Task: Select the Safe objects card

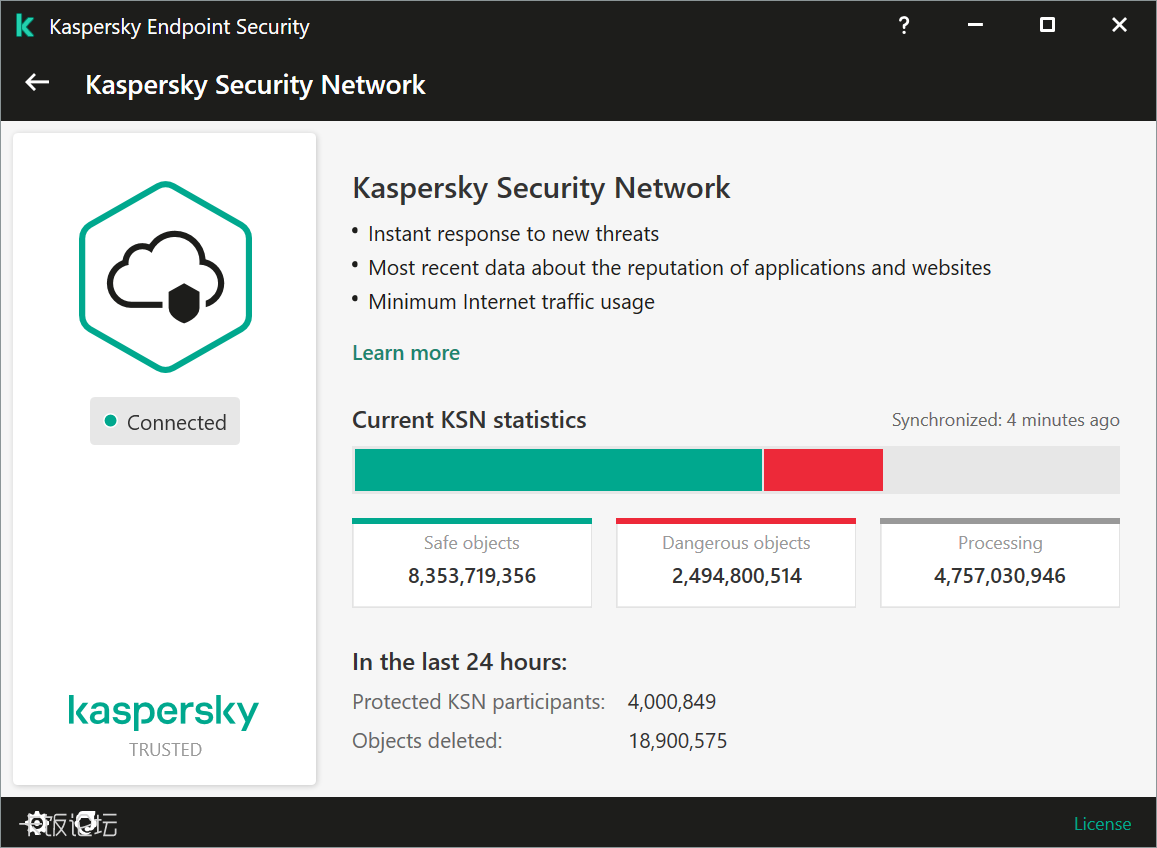Action: pos(472,563)
